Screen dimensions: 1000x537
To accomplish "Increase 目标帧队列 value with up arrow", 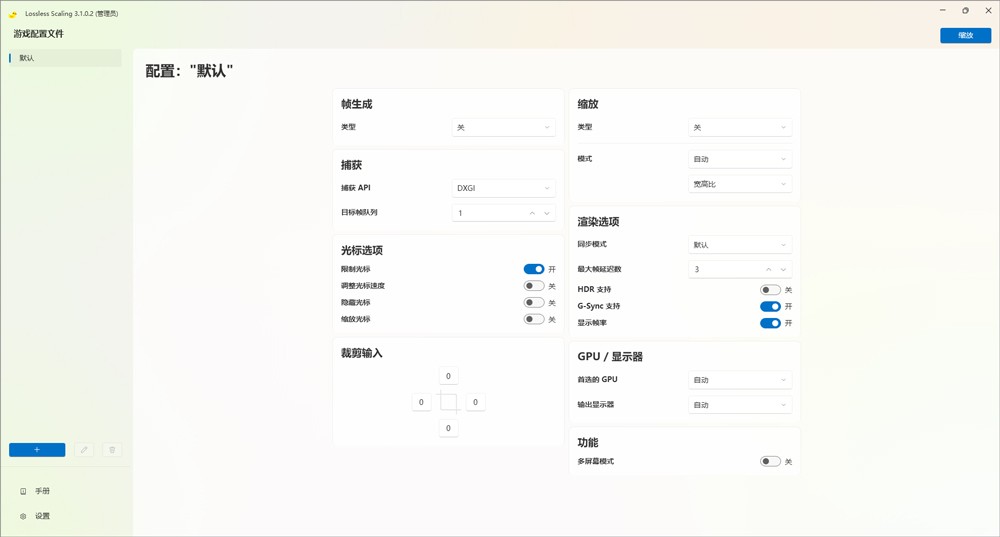I will pyautogui.click(x=532, y=213).
